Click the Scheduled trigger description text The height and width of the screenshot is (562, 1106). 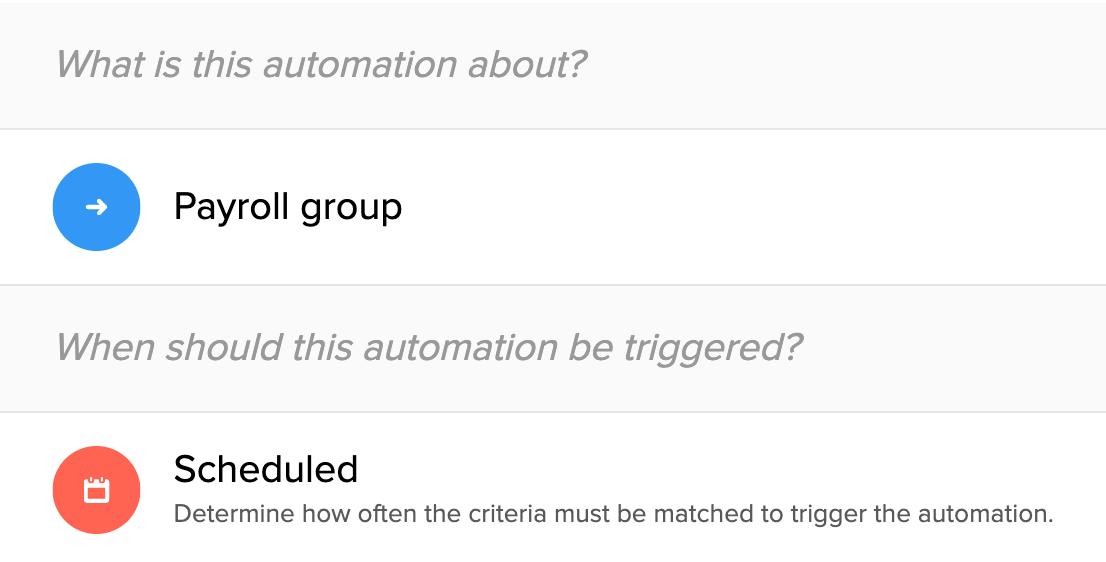tap(613, 515)
